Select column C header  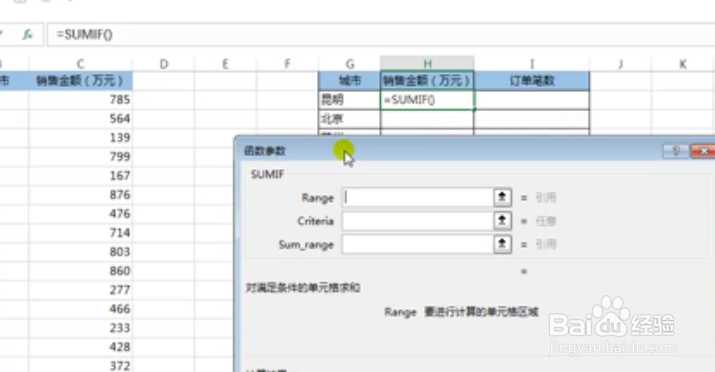click(80, 64)
